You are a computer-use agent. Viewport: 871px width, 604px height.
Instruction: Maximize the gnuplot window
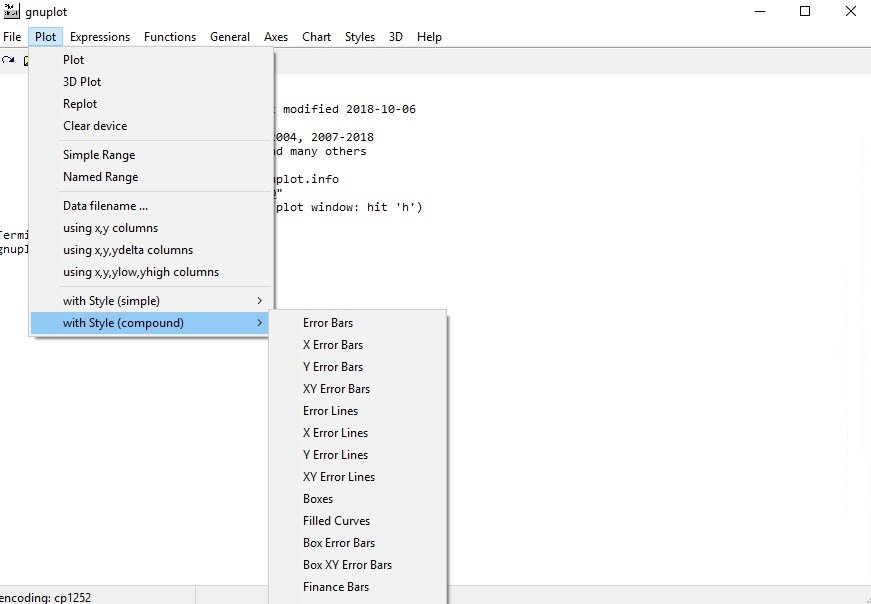805,11
